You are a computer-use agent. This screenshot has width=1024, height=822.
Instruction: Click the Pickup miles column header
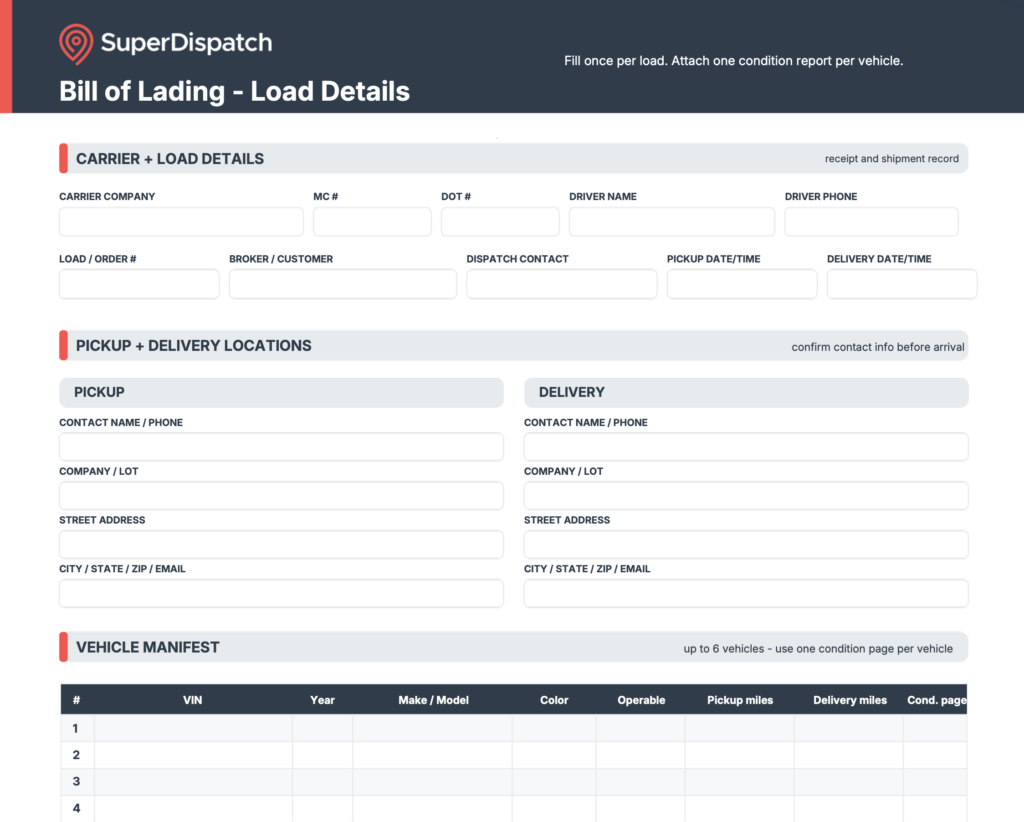(x=740, y=700)
